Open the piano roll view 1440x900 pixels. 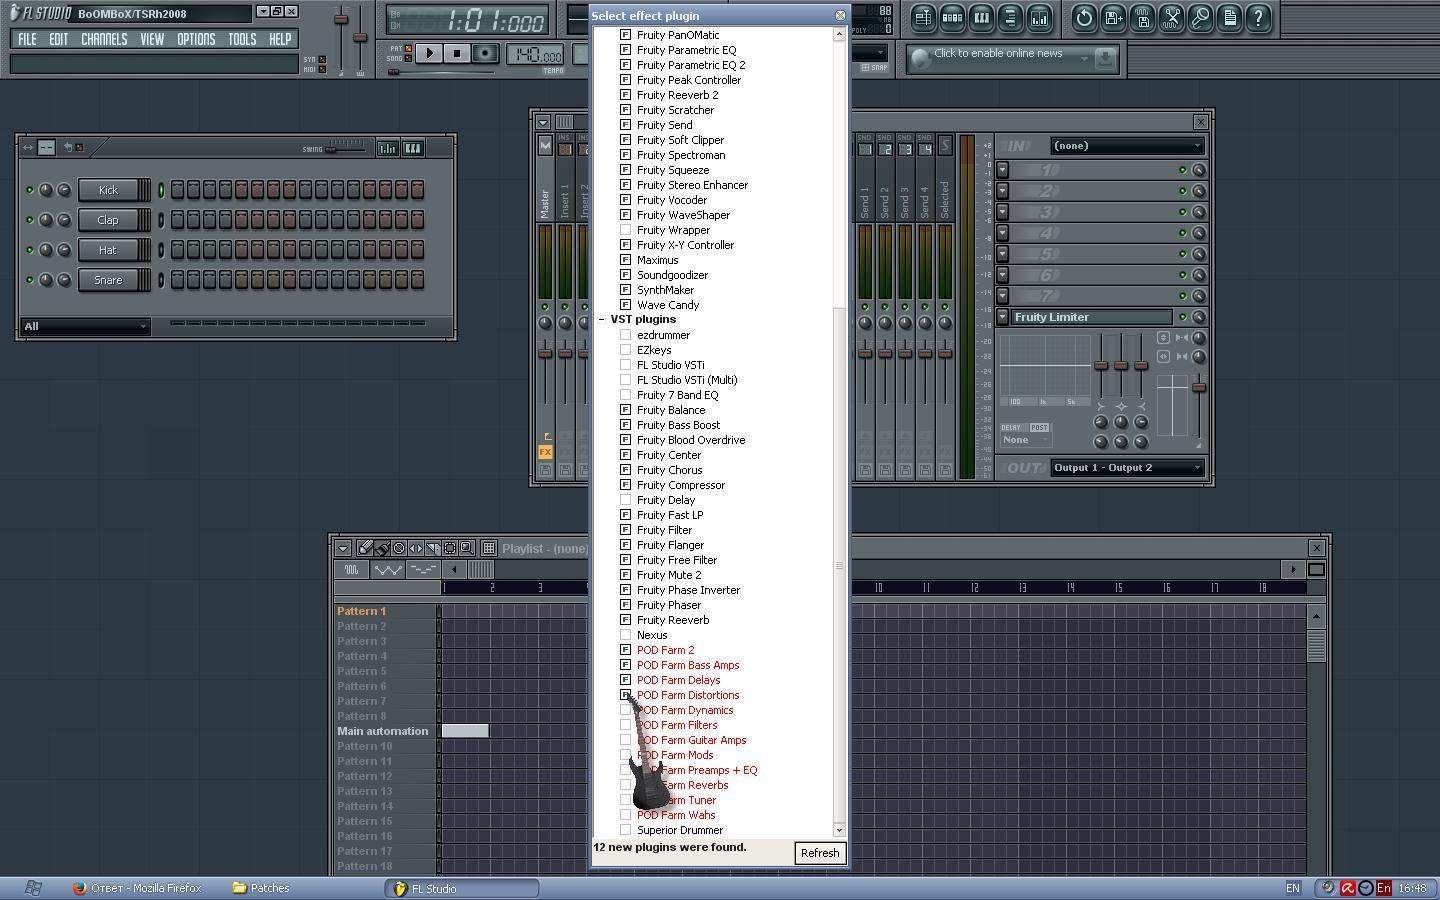click(x=981, y=17)
